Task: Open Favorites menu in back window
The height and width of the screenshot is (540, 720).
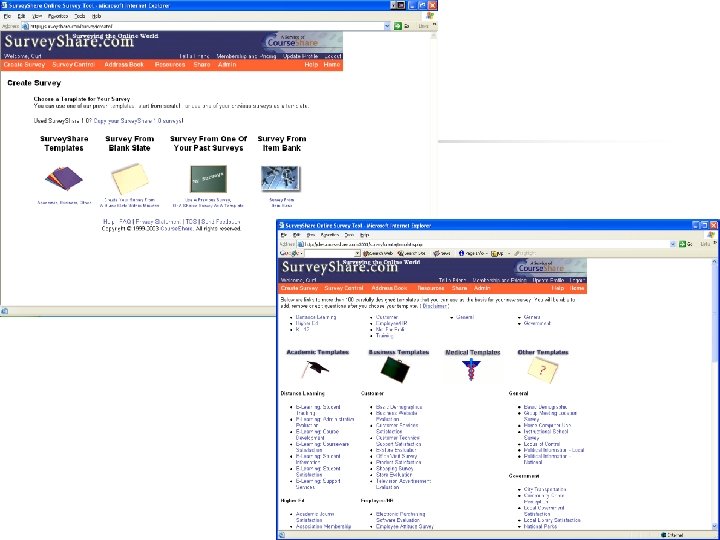Action: (58, 16)
